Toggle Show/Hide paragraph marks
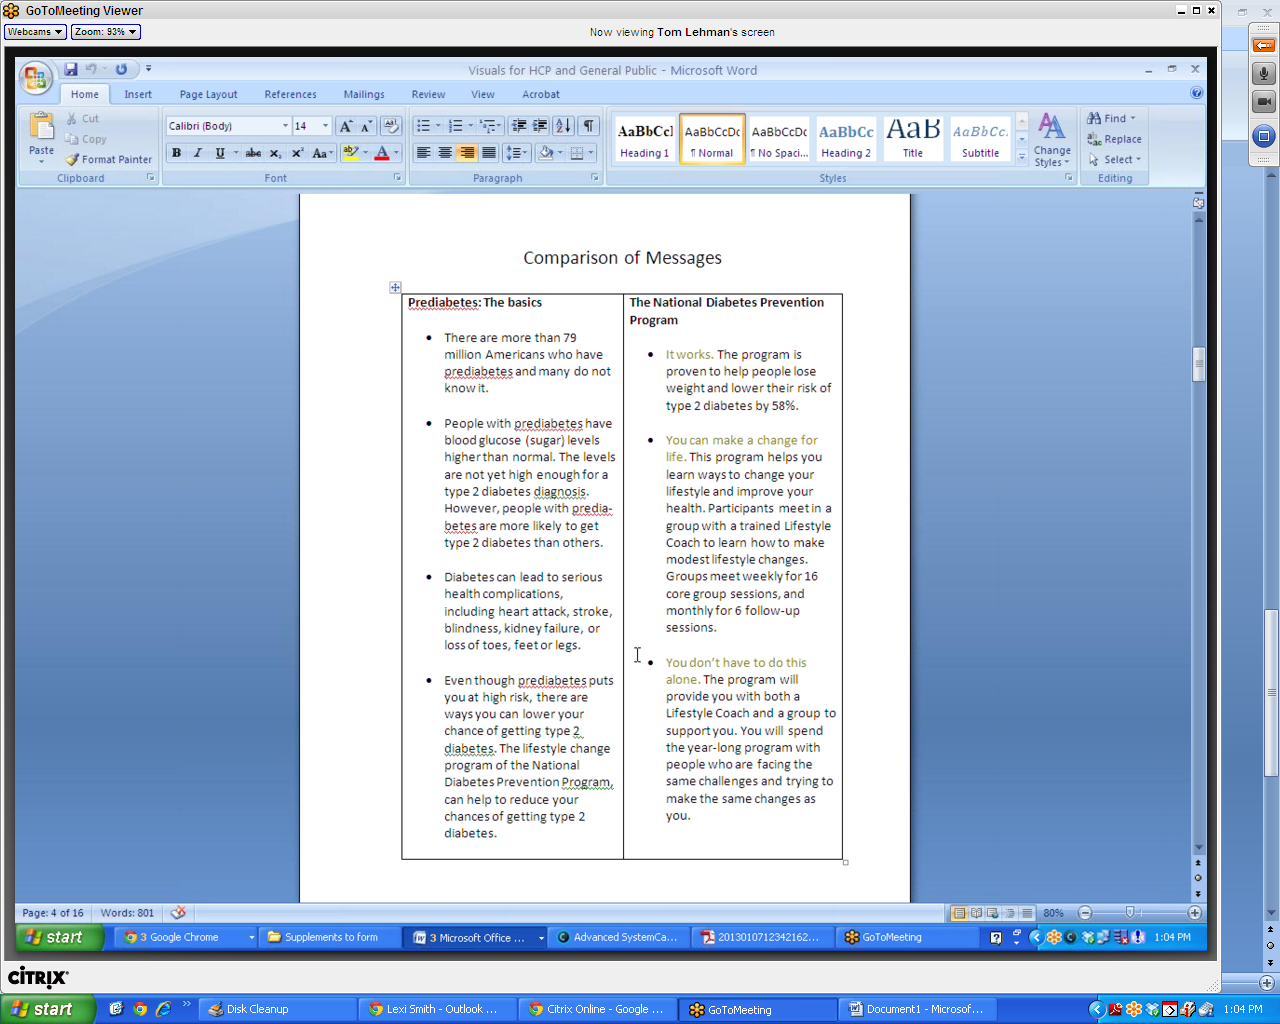Viewport: 1280px width, 1024px height. click(589, 126)
